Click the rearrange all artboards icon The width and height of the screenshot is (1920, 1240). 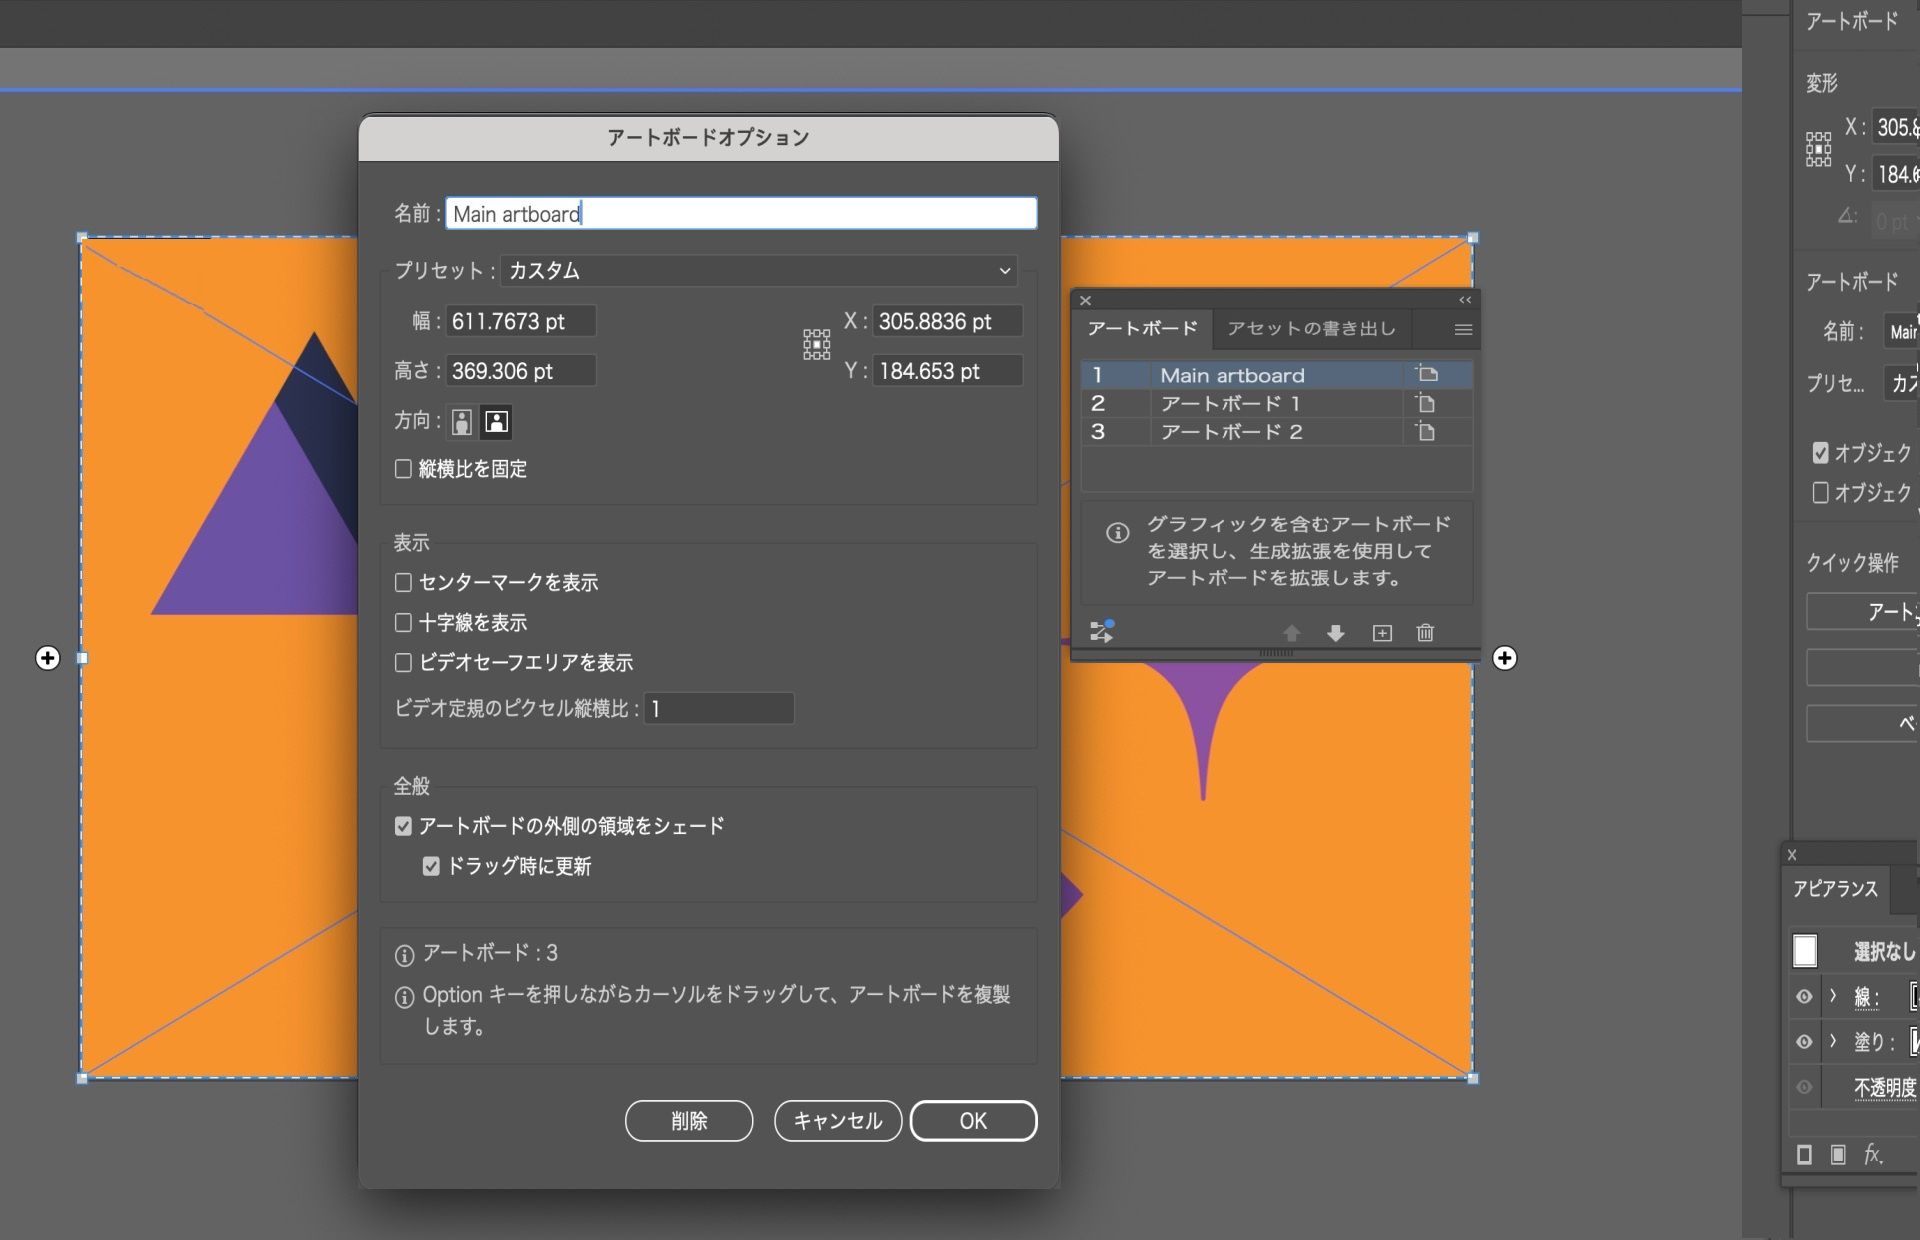click(1101, 631)
